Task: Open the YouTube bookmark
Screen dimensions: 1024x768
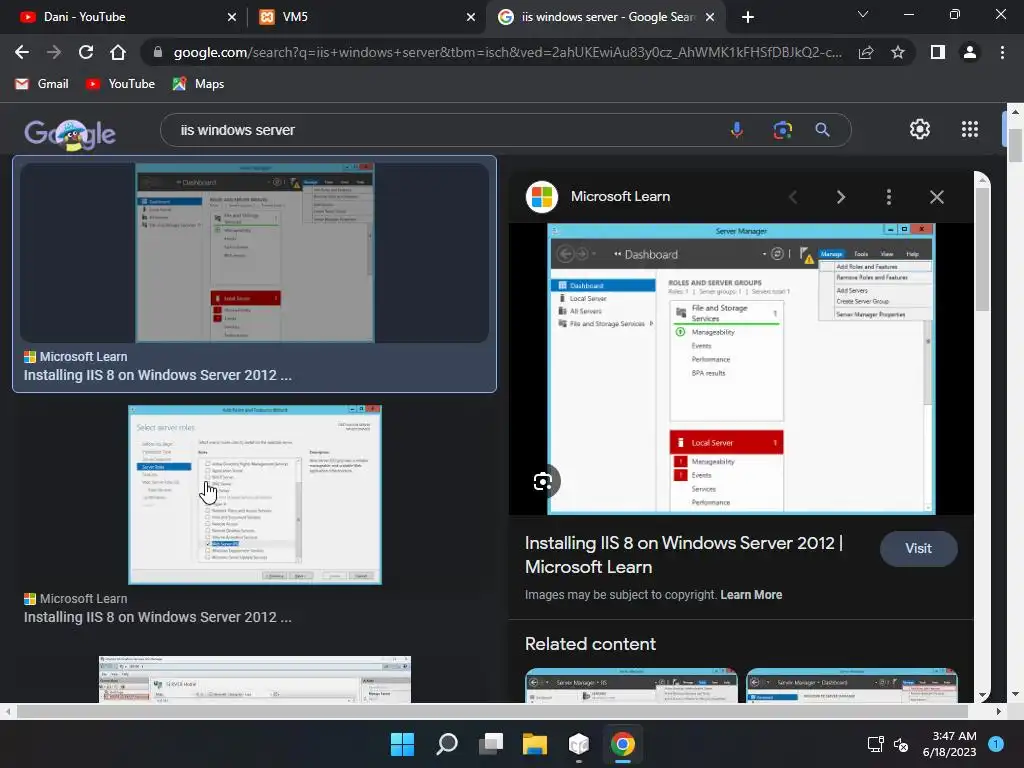Action: (120, 84)
